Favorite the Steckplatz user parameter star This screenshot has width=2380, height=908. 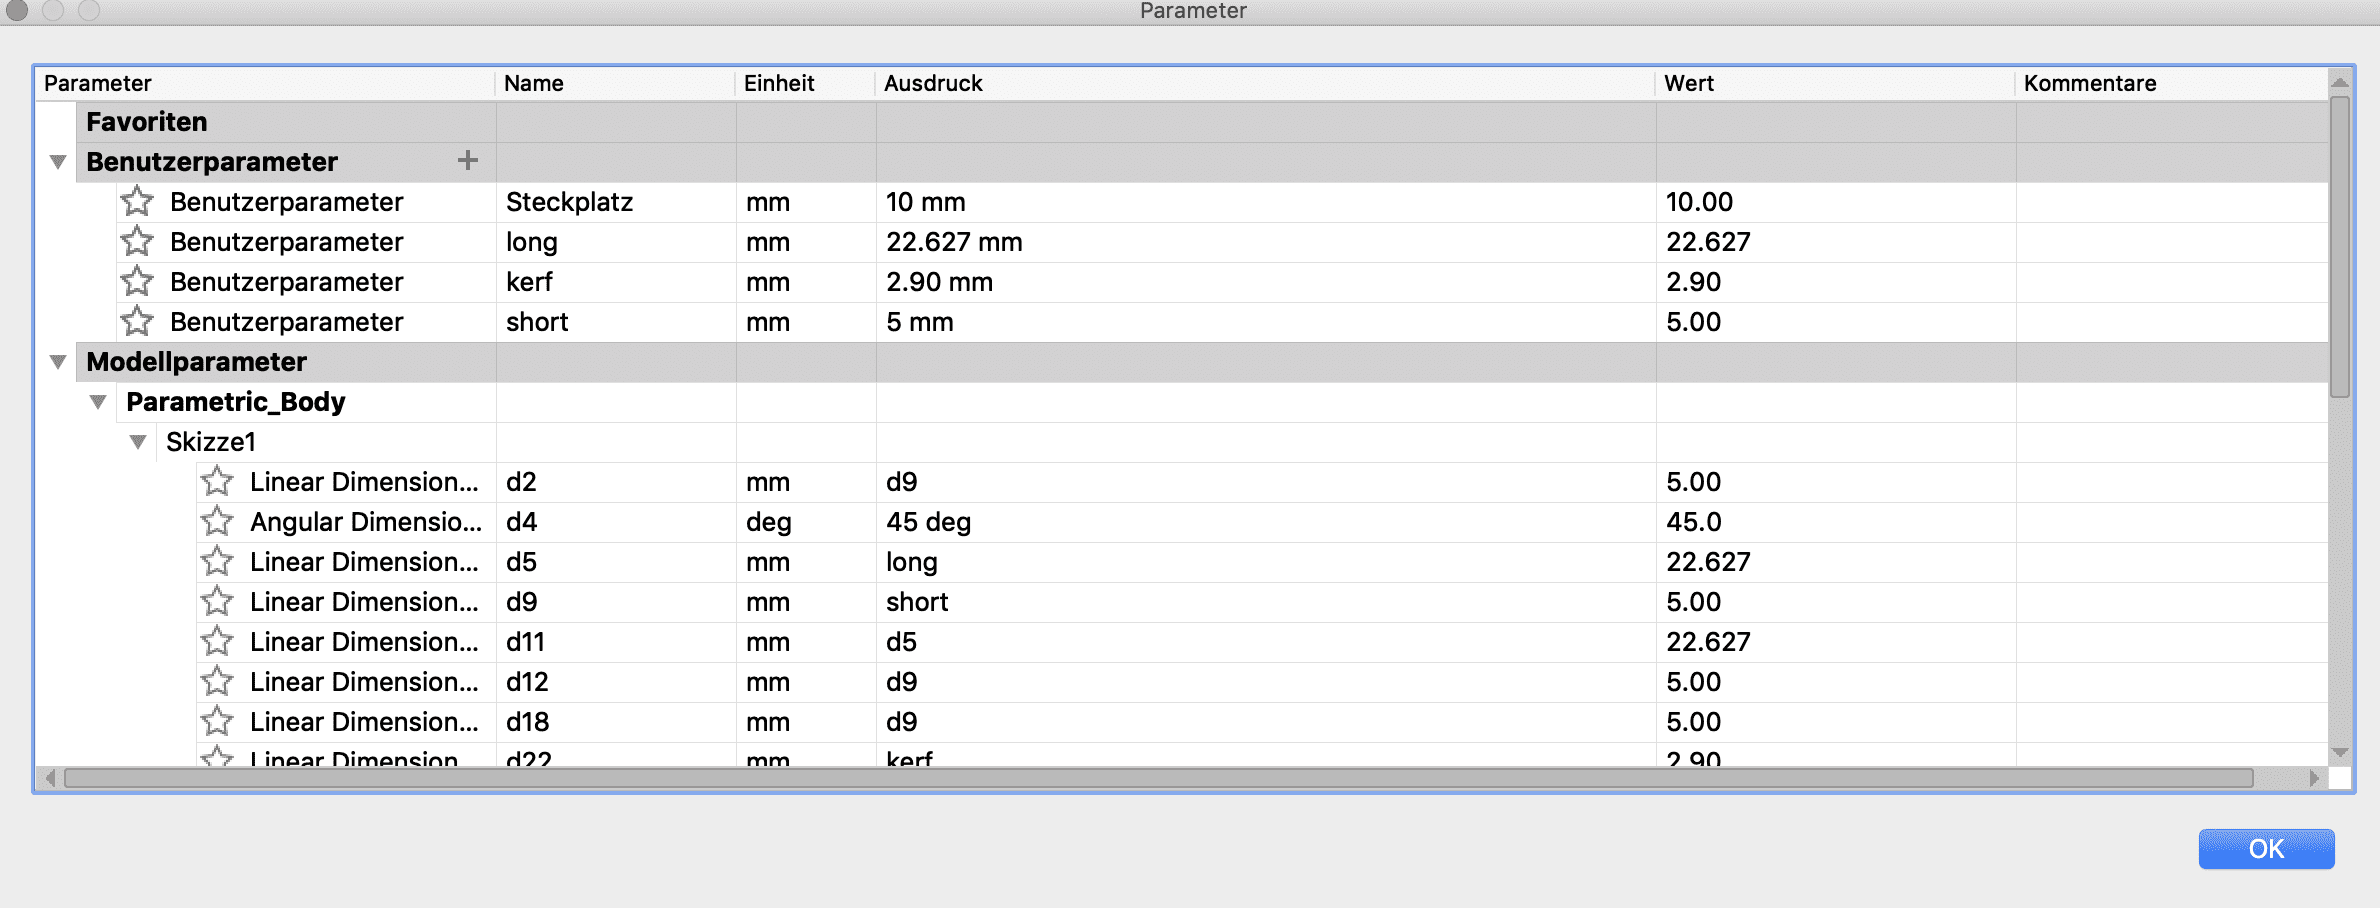click(x=137, y=202)
